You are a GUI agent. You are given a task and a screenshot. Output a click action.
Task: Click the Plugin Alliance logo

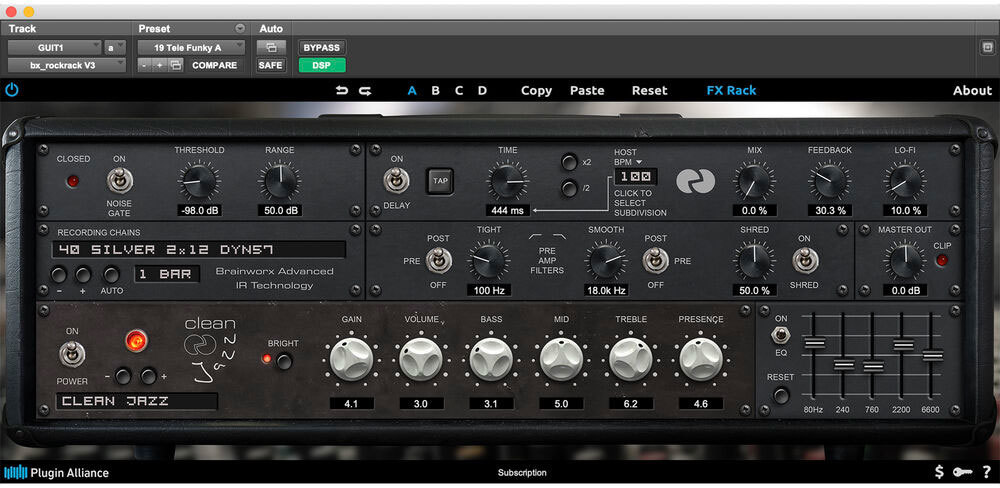56,472
